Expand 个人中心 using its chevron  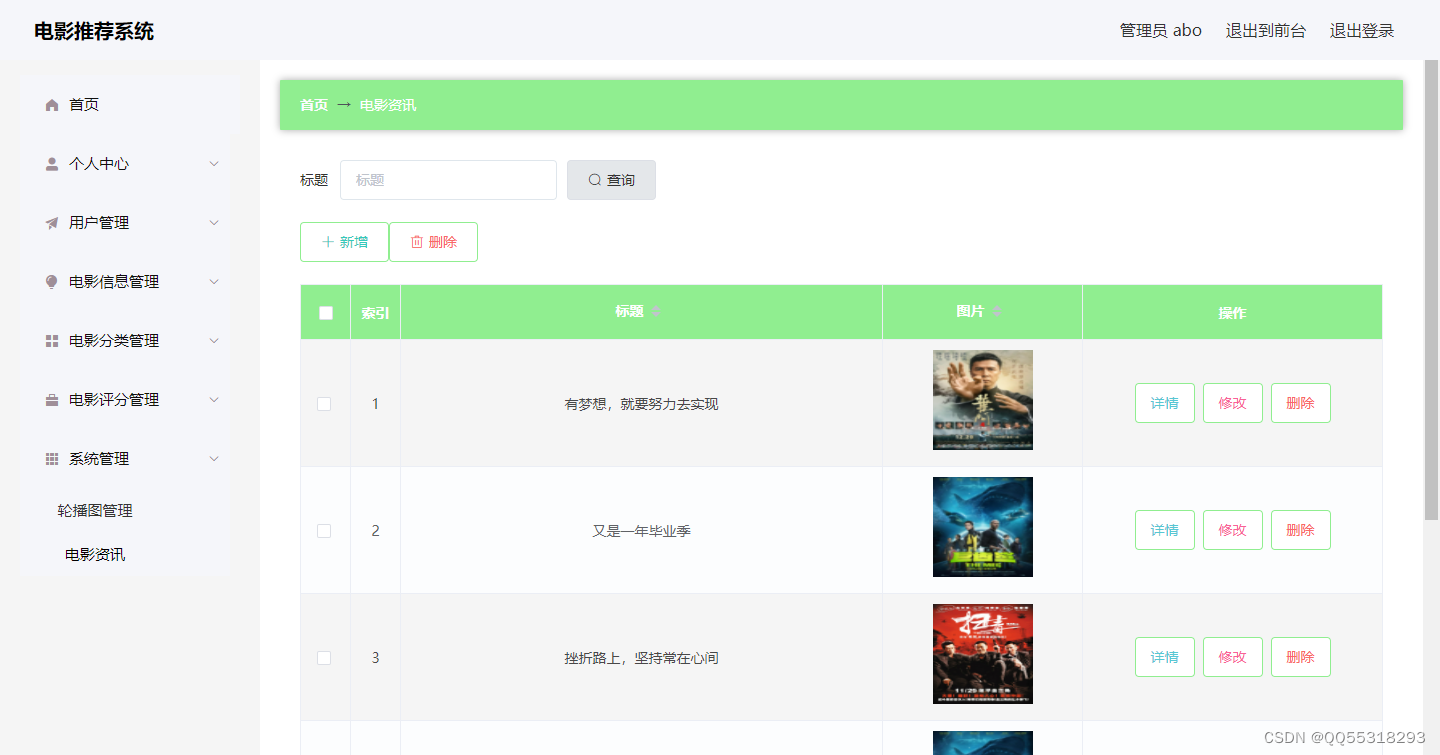pos(214,164)
